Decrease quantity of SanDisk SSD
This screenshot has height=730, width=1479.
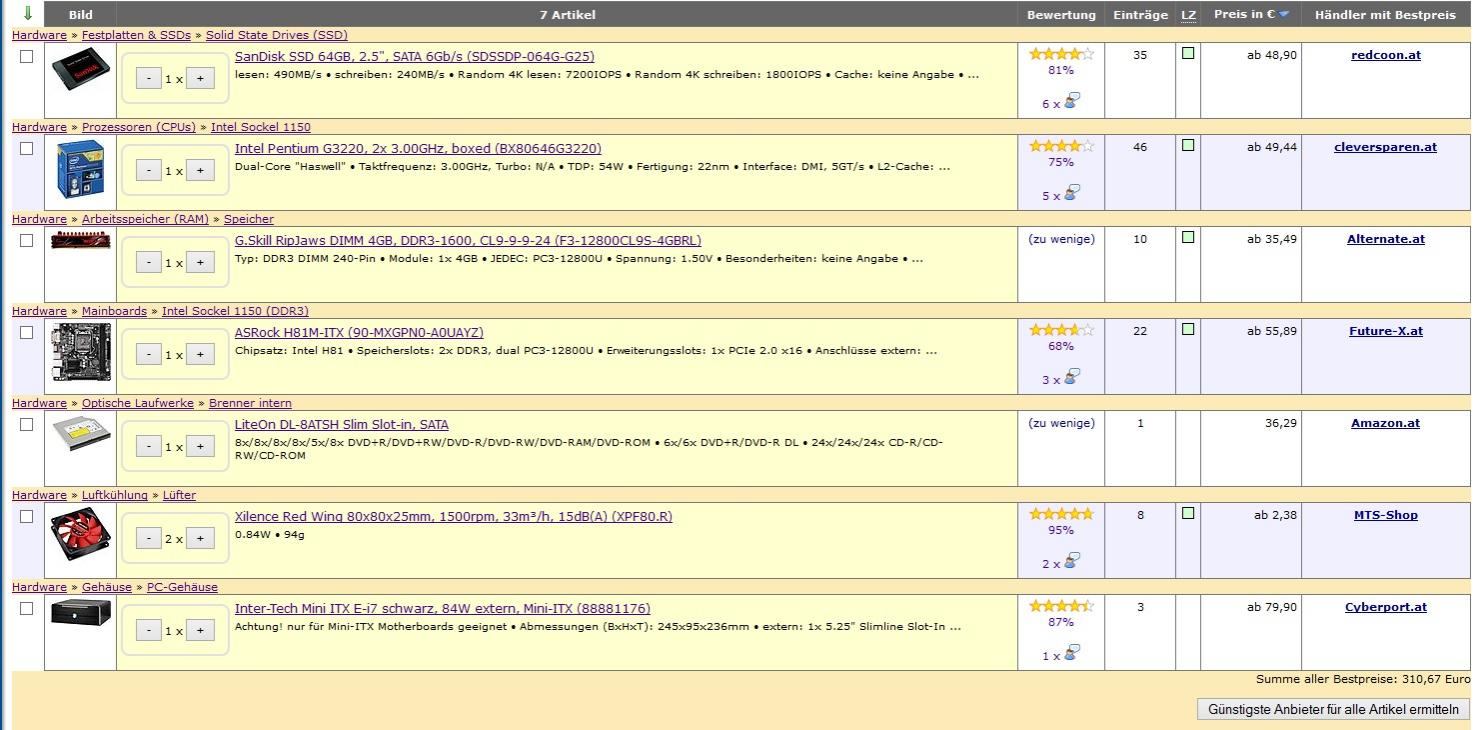[149, 78]
